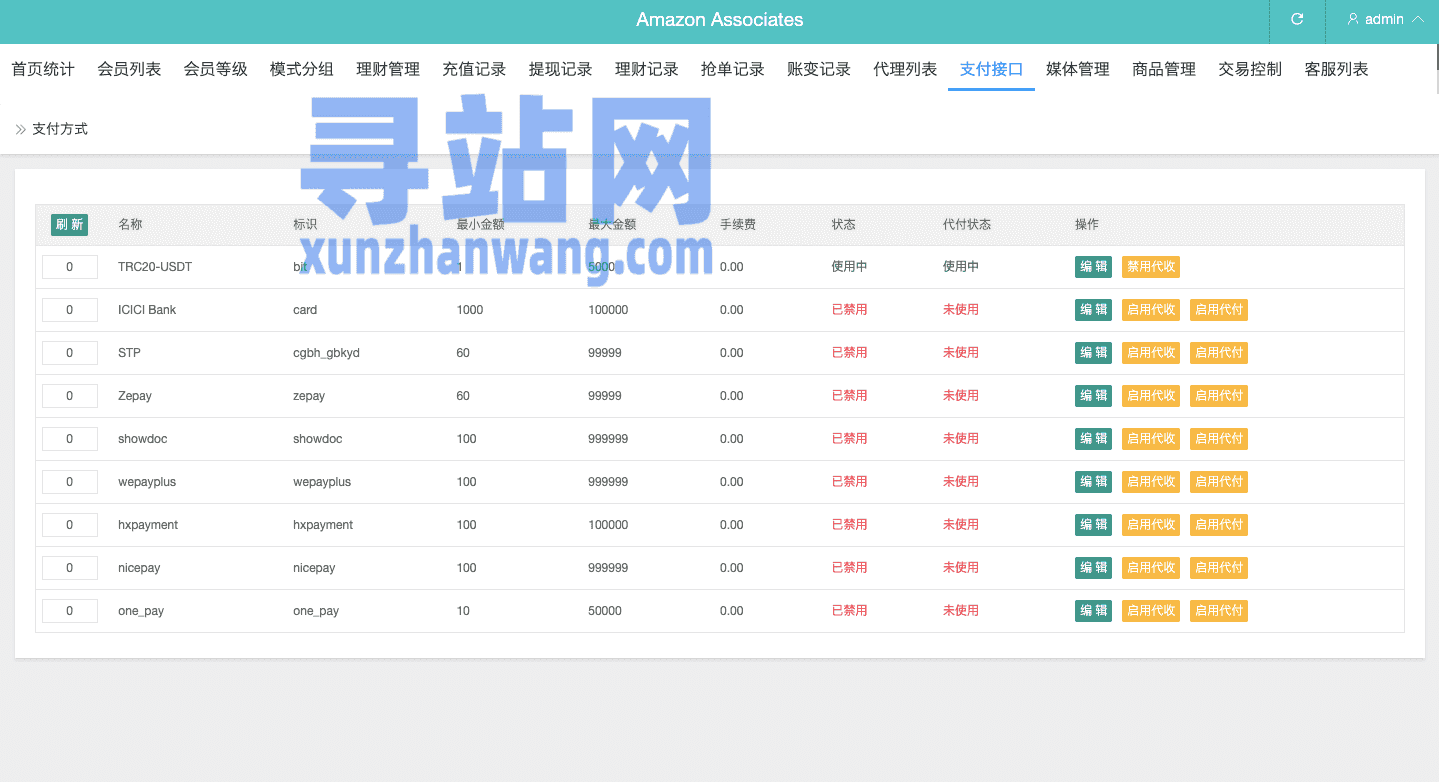Enable 启用代付 for Zepay
Image resolution: width=1439 pixels, height=782 pixels.
[1218, 396]
